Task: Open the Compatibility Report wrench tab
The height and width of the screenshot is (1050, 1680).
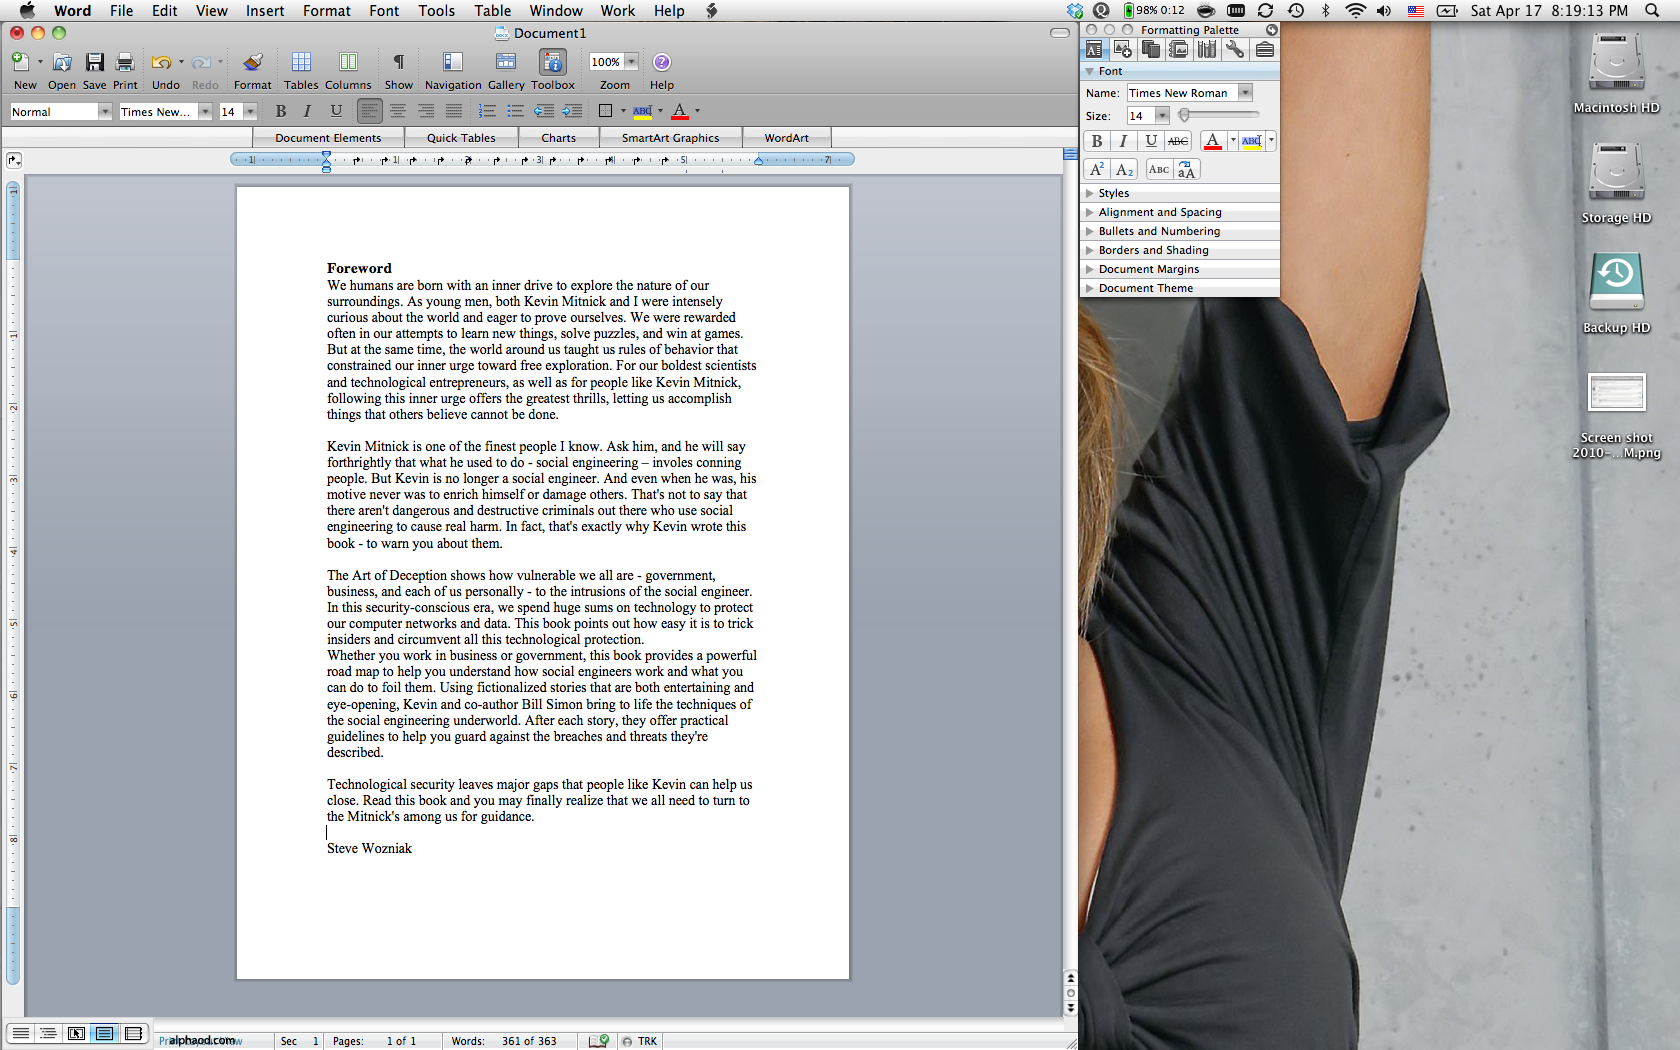Action: pyautogui.click(x=1236, y=49)
